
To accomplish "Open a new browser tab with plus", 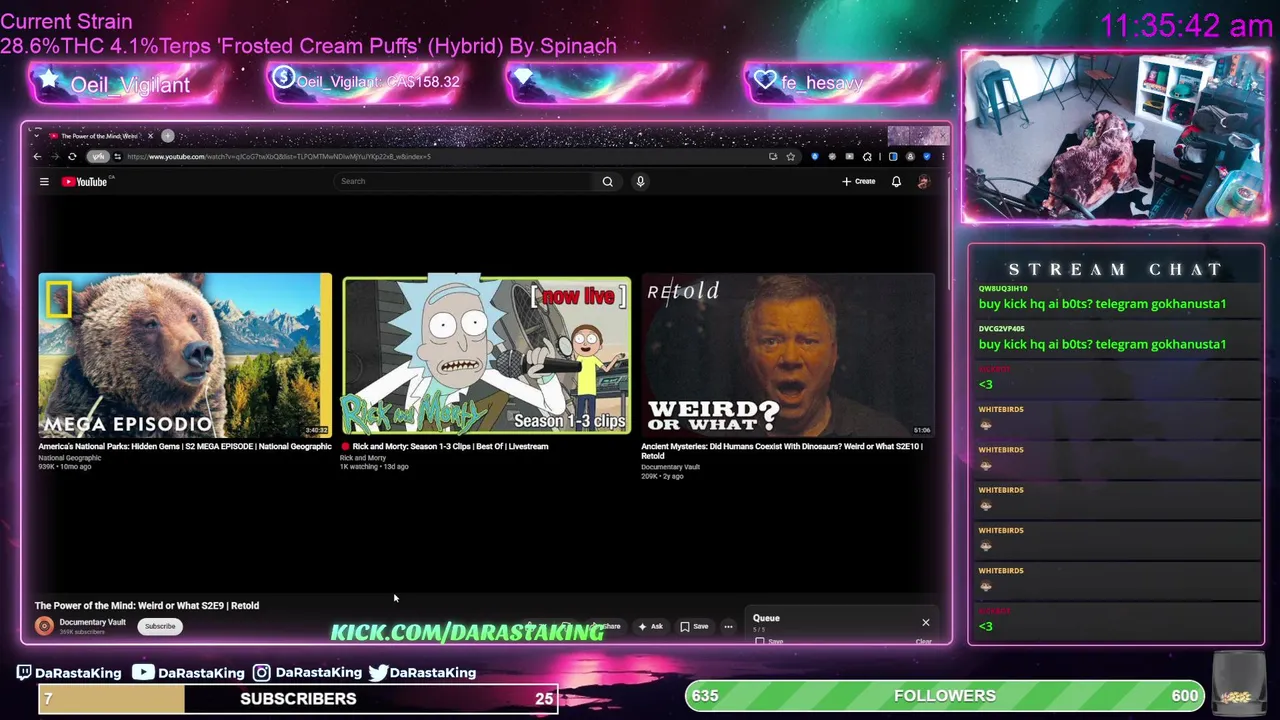I will [168, 136].
